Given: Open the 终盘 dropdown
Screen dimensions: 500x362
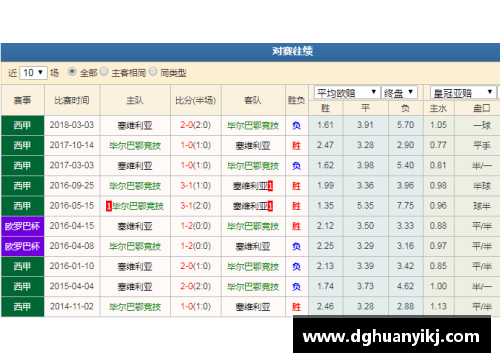Looking at the screenshot, I should pyautogui.click(x=399, y=92).
